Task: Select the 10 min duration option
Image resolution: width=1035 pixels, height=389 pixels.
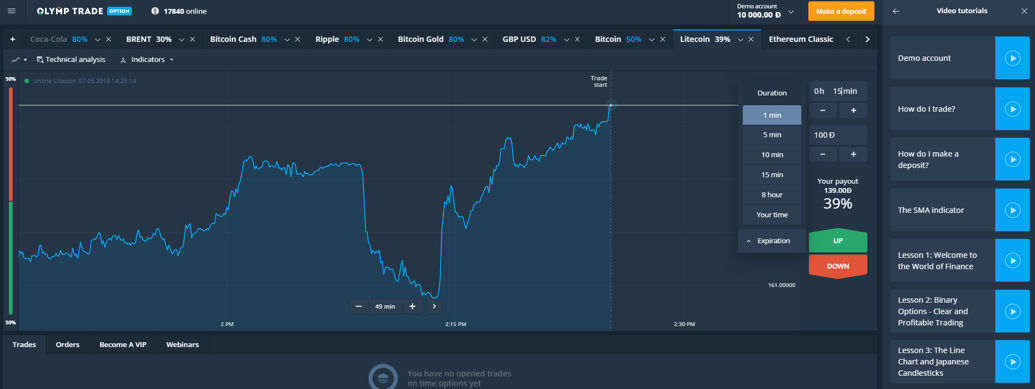Action: [772, 155]
